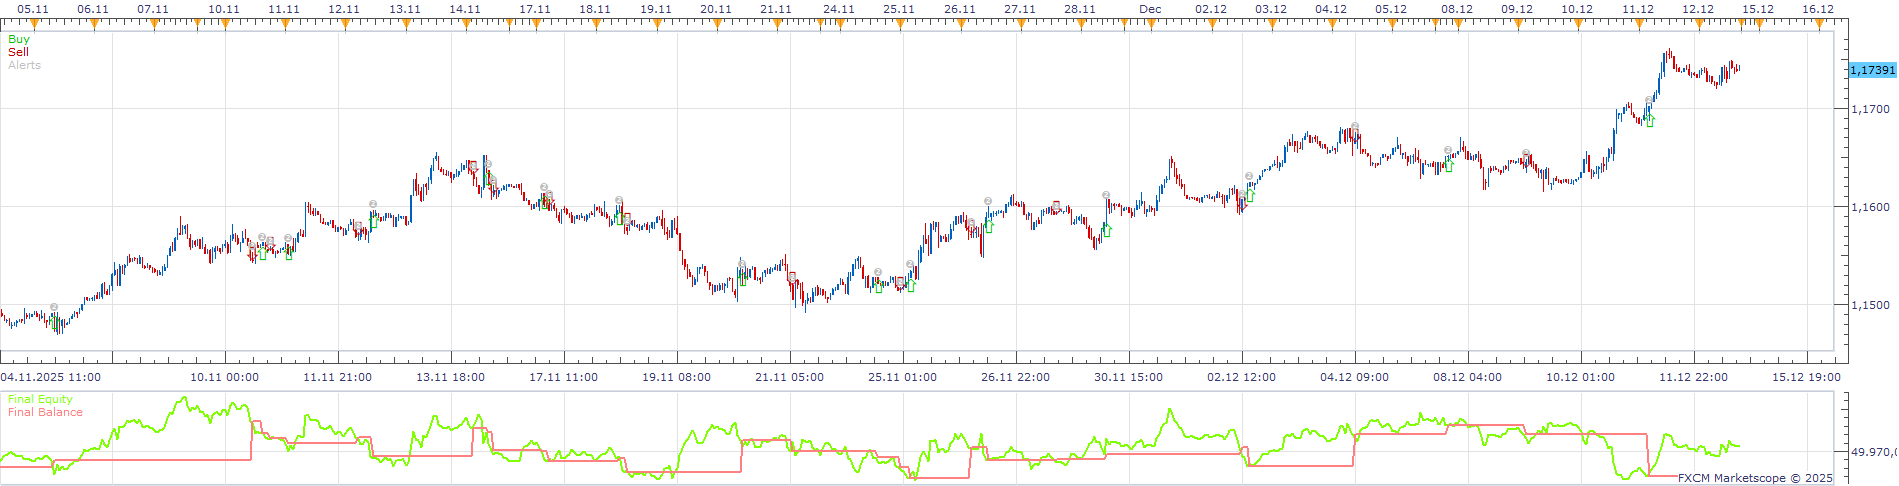Click the orange marker under 07.11
This screenshot has width=1899, height=486.
tap(154, 24)
